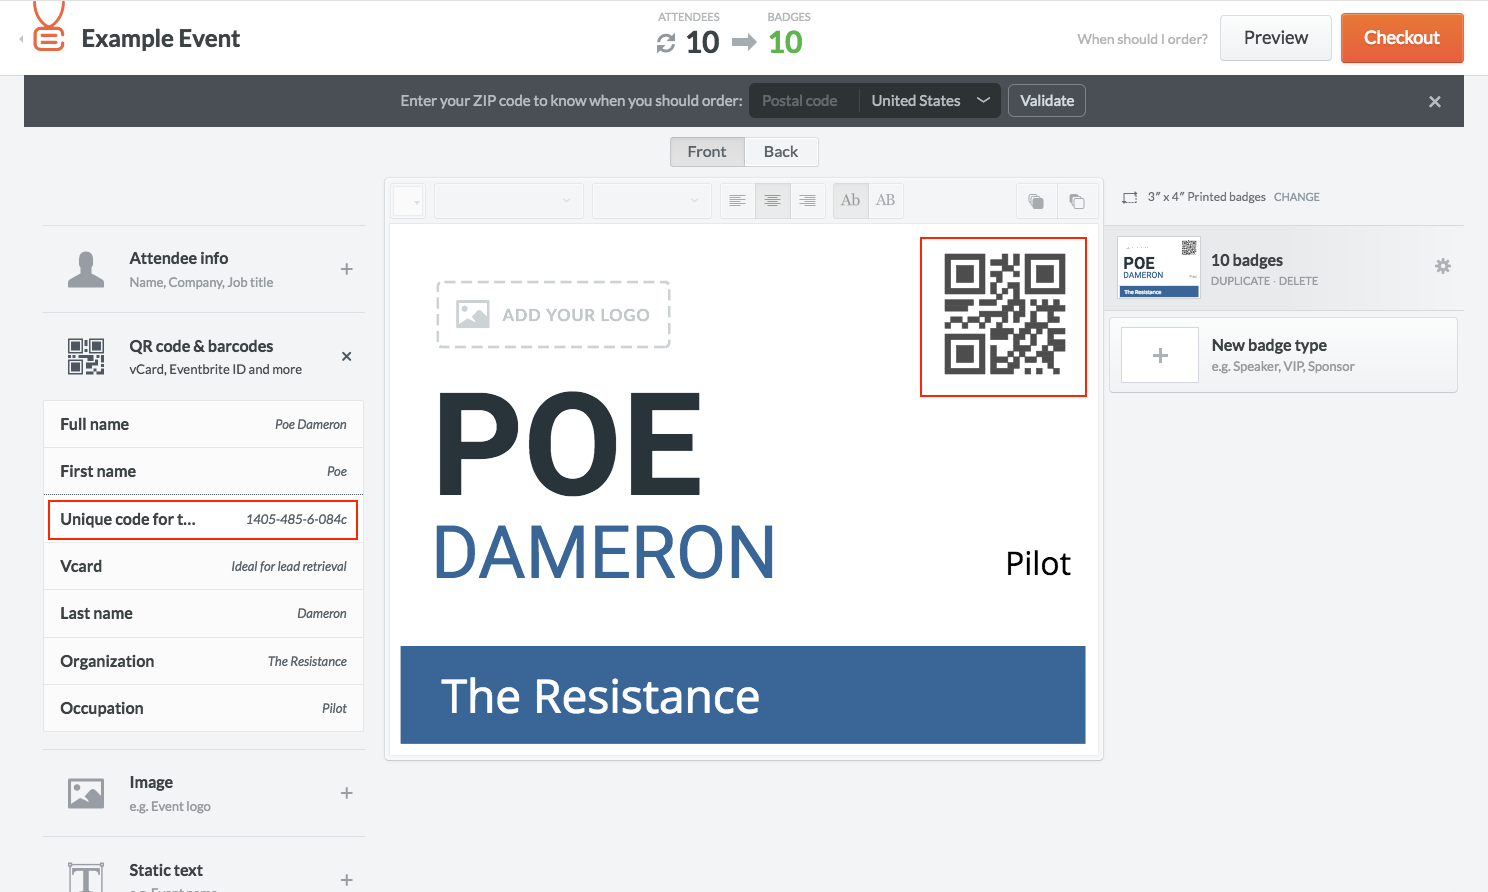The width and height of the screenshot is (1488, 892).
Task: Add Occupation QR field
Action: coord(203,708)
